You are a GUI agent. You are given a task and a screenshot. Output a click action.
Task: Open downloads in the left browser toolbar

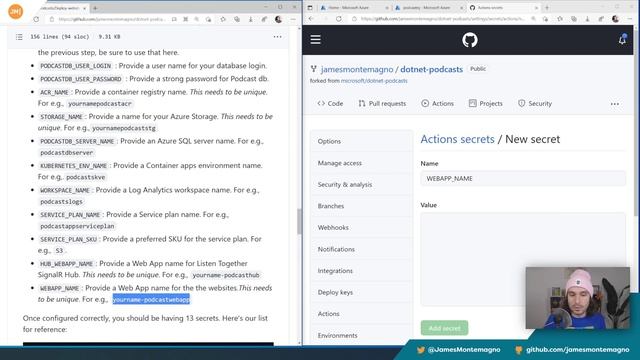coord(251,19)
